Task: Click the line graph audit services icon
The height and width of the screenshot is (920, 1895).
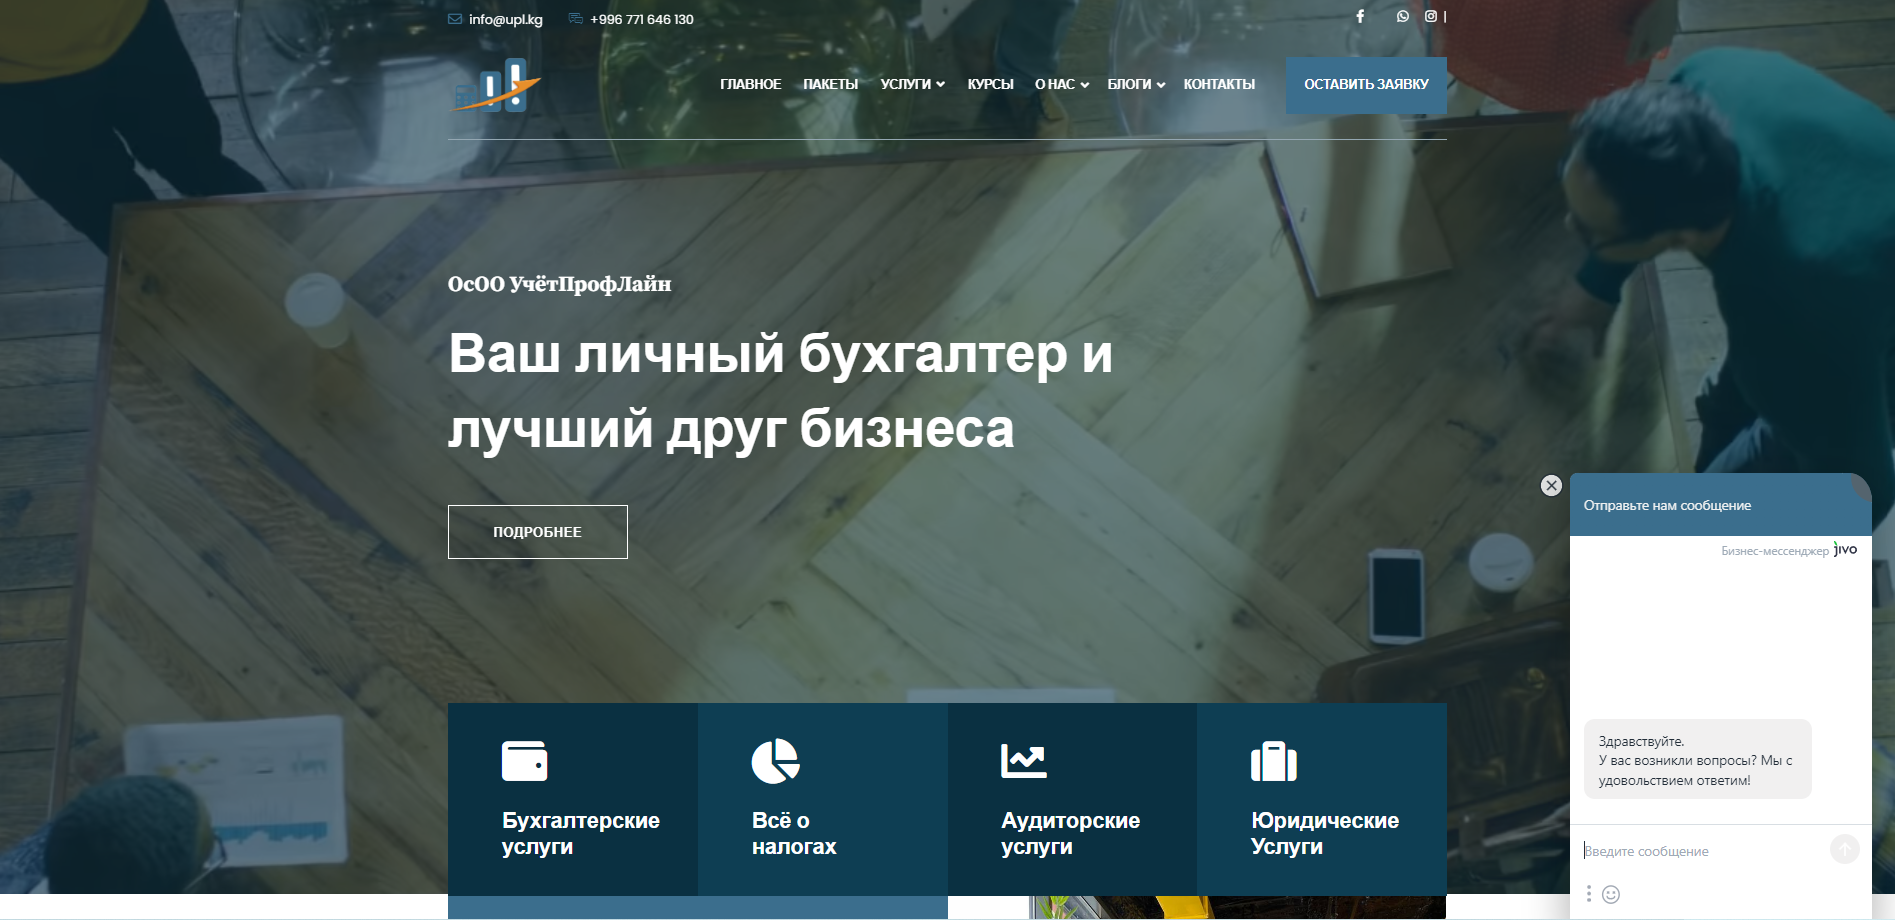Action: click(1023, 761)
